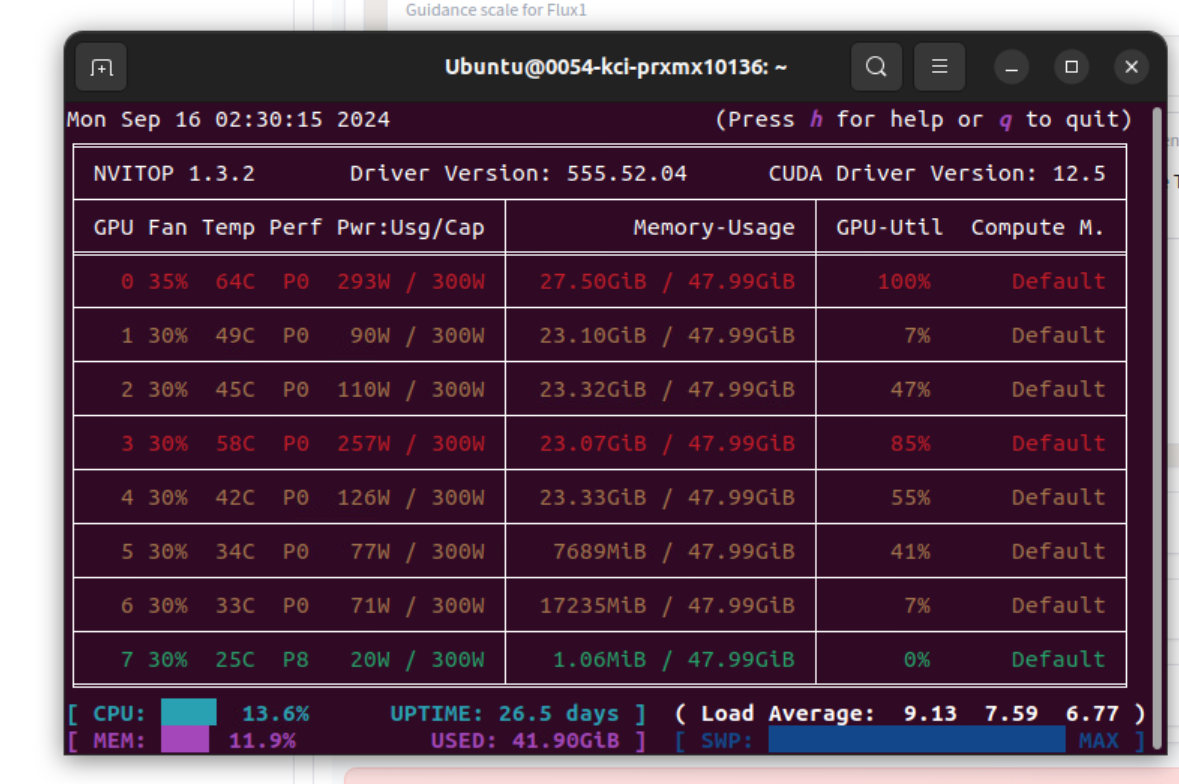Screen dimensions: 1179x784
Task: Click GPU 3 power 257W / 300W
Action: coord(411,443)
